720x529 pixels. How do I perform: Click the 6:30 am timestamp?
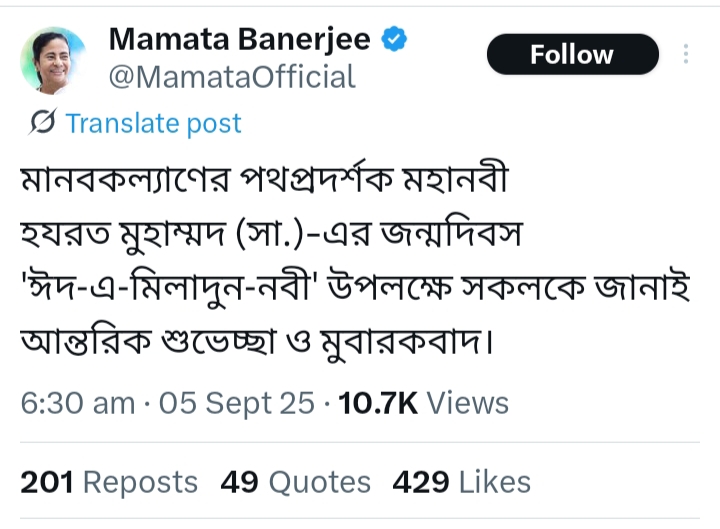pos(77,402)
